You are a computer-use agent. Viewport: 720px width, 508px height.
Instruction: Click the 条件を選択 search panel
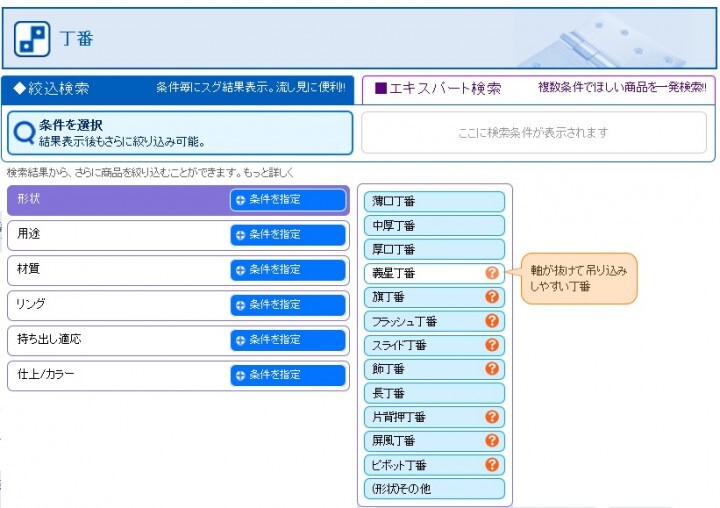click(180, 133)
